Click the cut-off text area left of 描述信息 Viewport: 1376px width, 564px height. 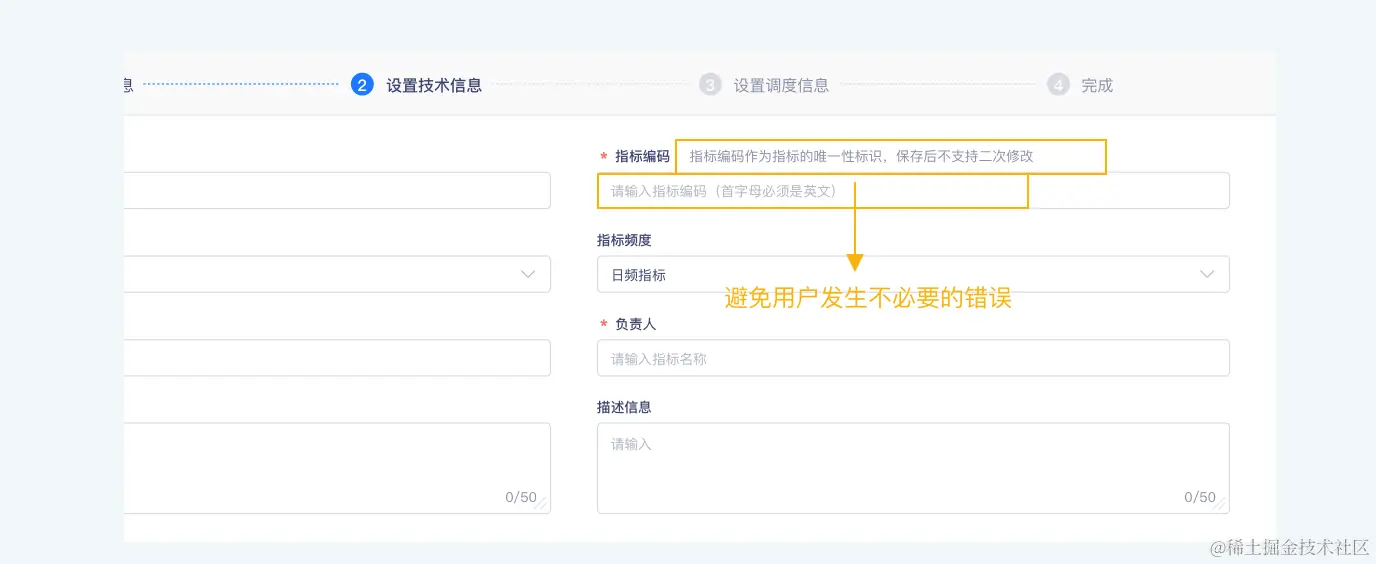(337, 468)
